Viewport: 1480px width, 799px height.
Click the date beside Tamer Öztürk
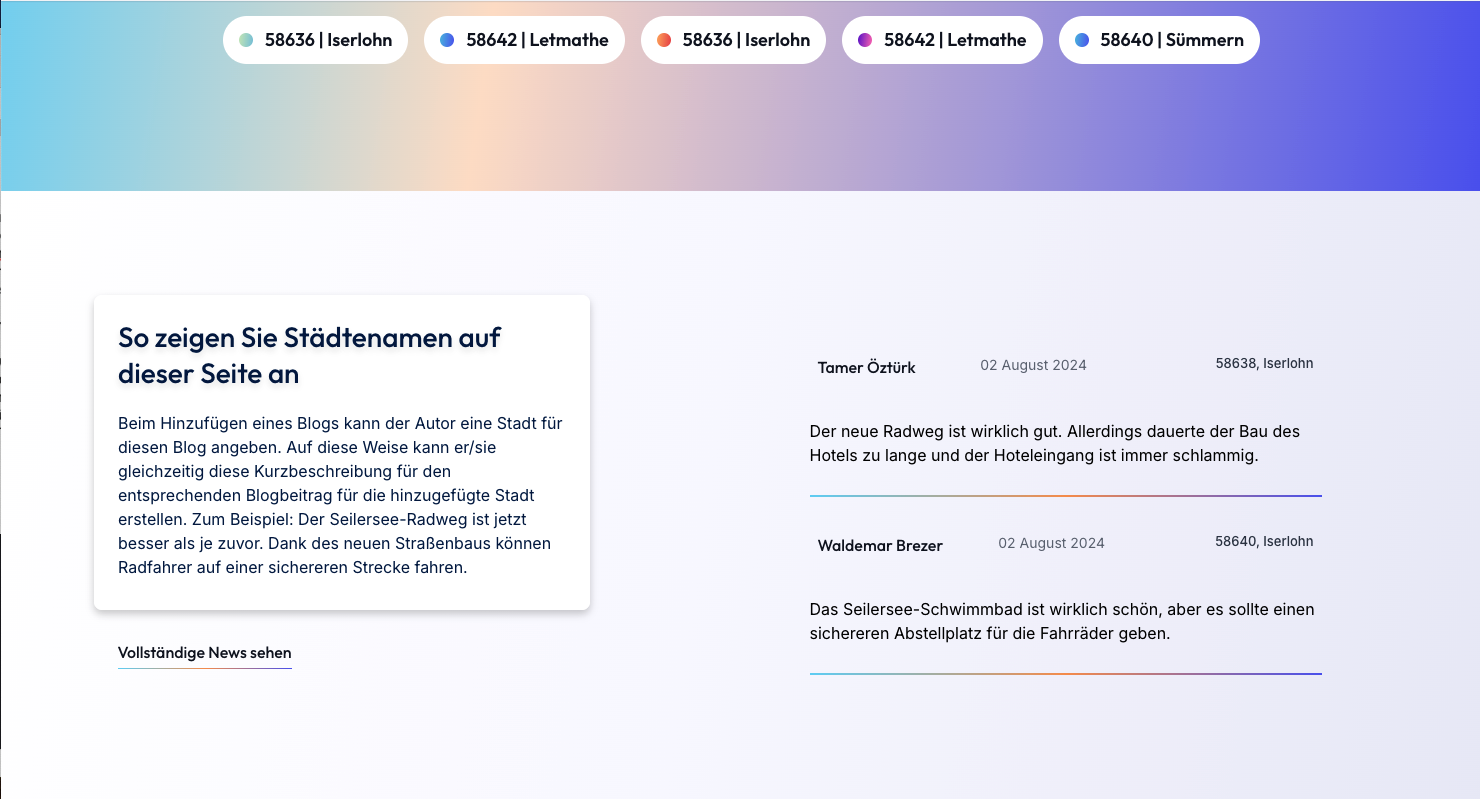(1033, 365)
